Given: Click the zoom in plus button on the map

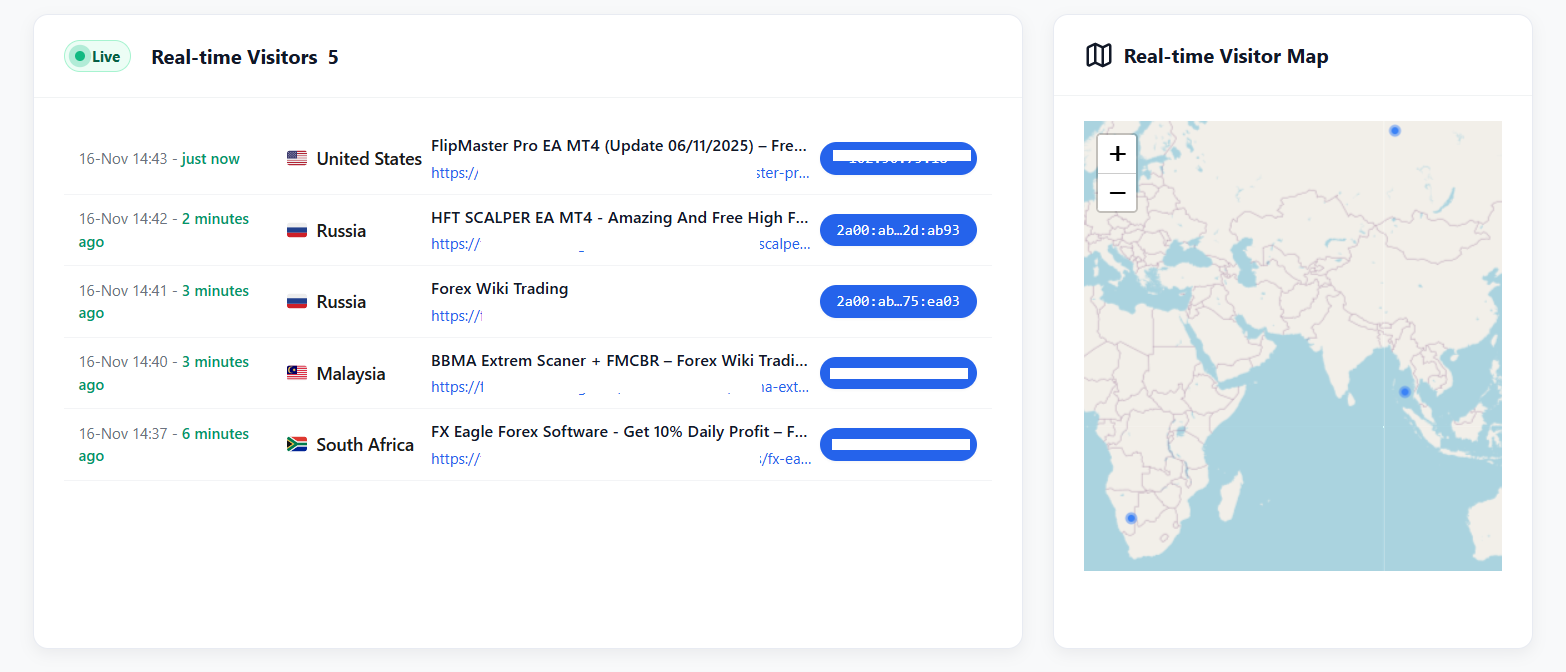Looking at the screenshot, I should tap(1116, 154).
